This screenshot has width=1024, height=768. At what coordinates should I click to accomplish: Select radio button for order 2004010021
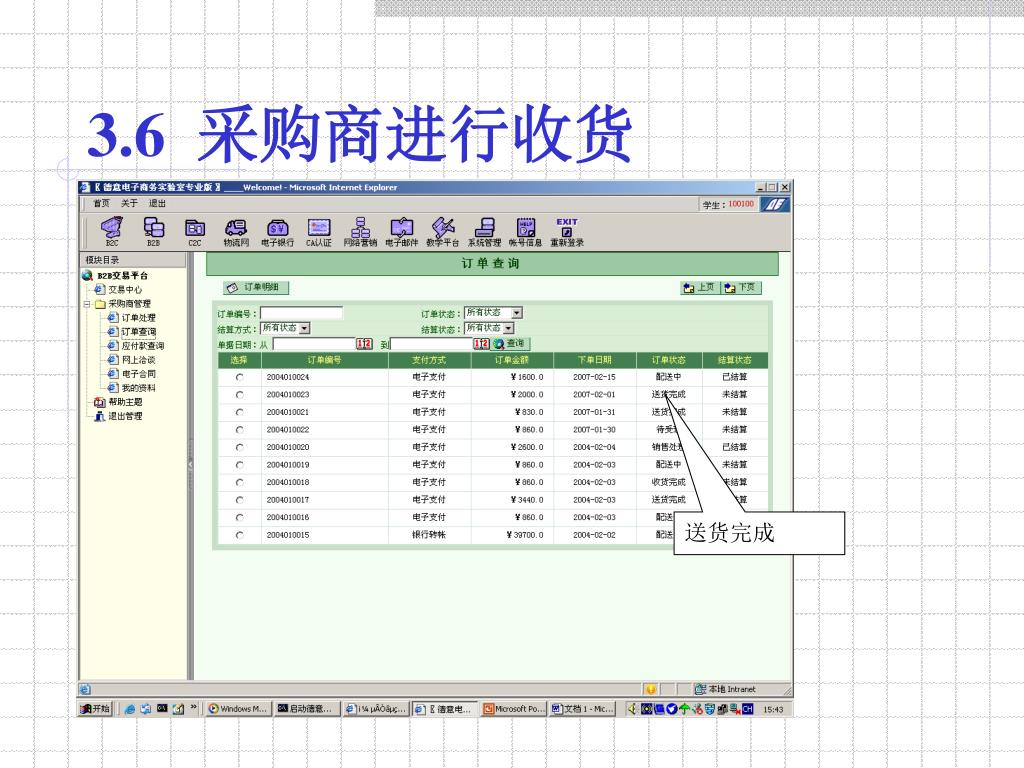coord(240,413)
